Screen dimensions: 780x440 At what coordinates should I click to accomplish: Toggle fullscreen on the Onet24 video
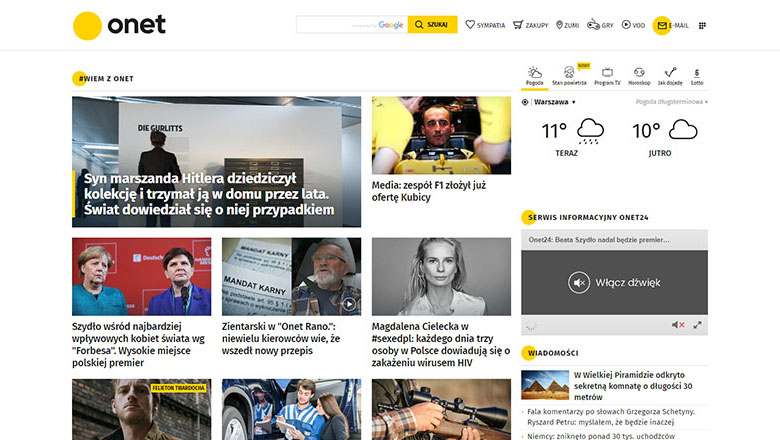pos(697,325)
